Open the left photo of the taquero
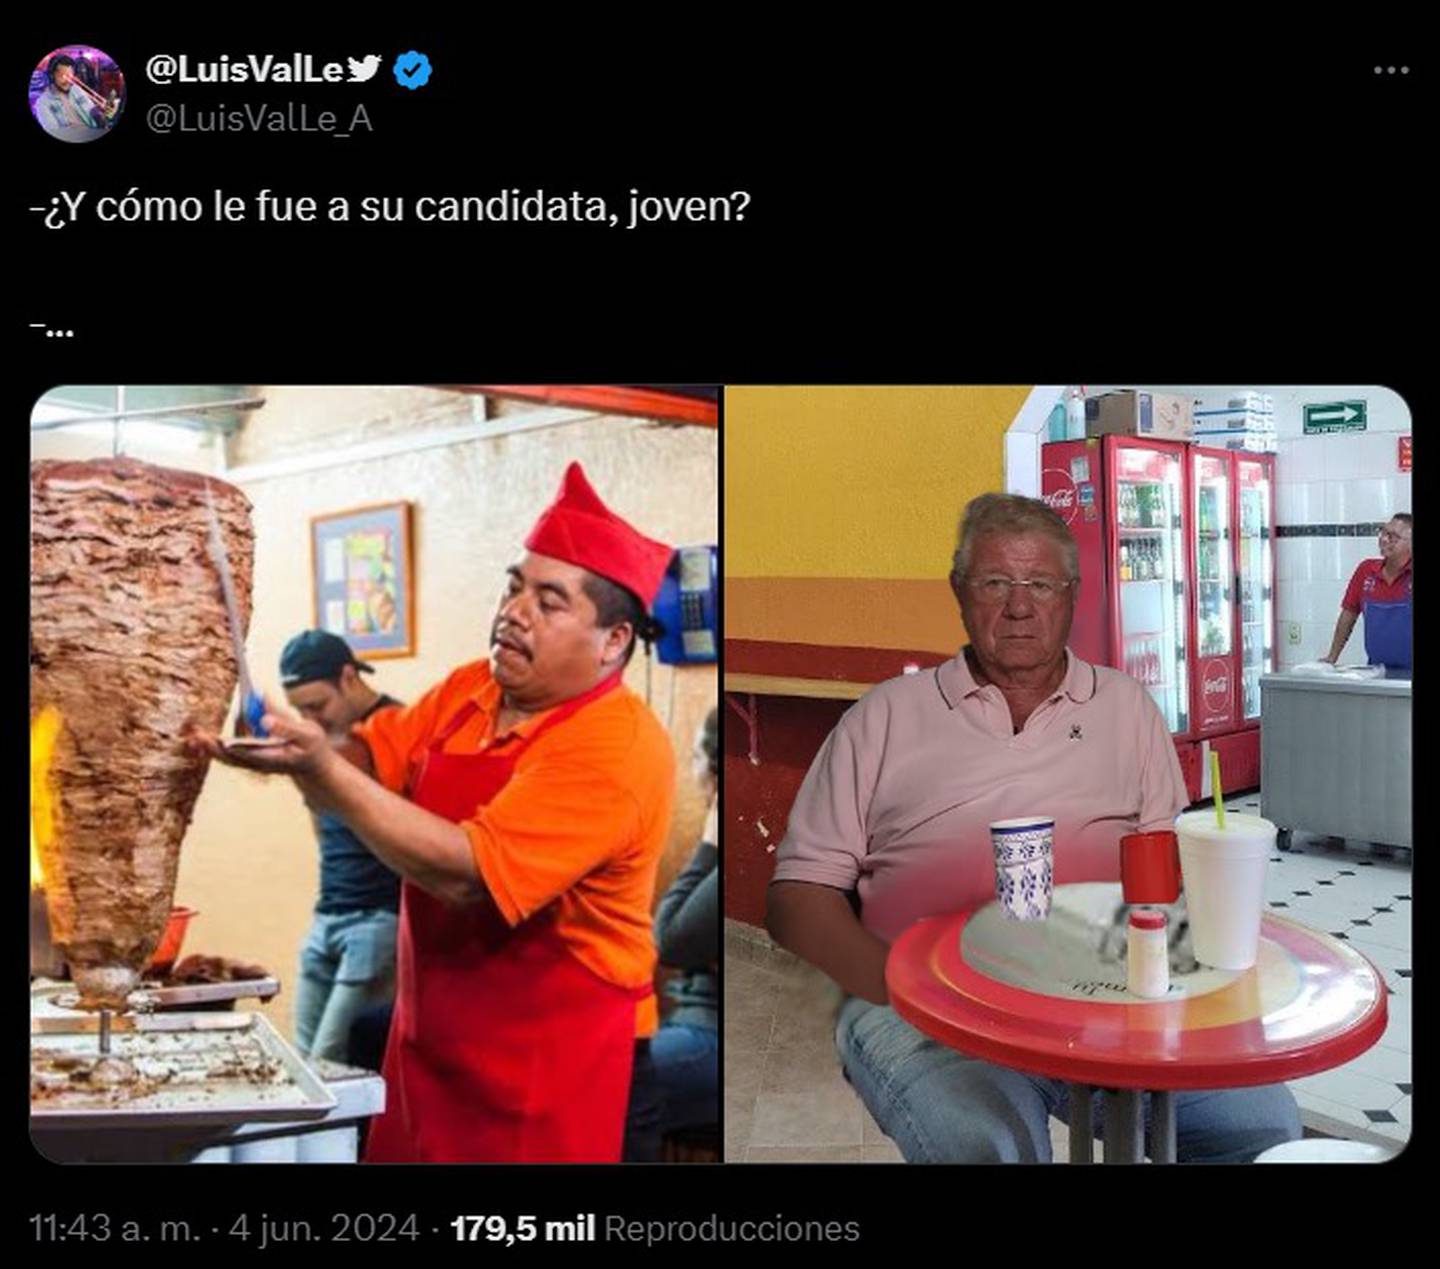 [x=374, y=774]
